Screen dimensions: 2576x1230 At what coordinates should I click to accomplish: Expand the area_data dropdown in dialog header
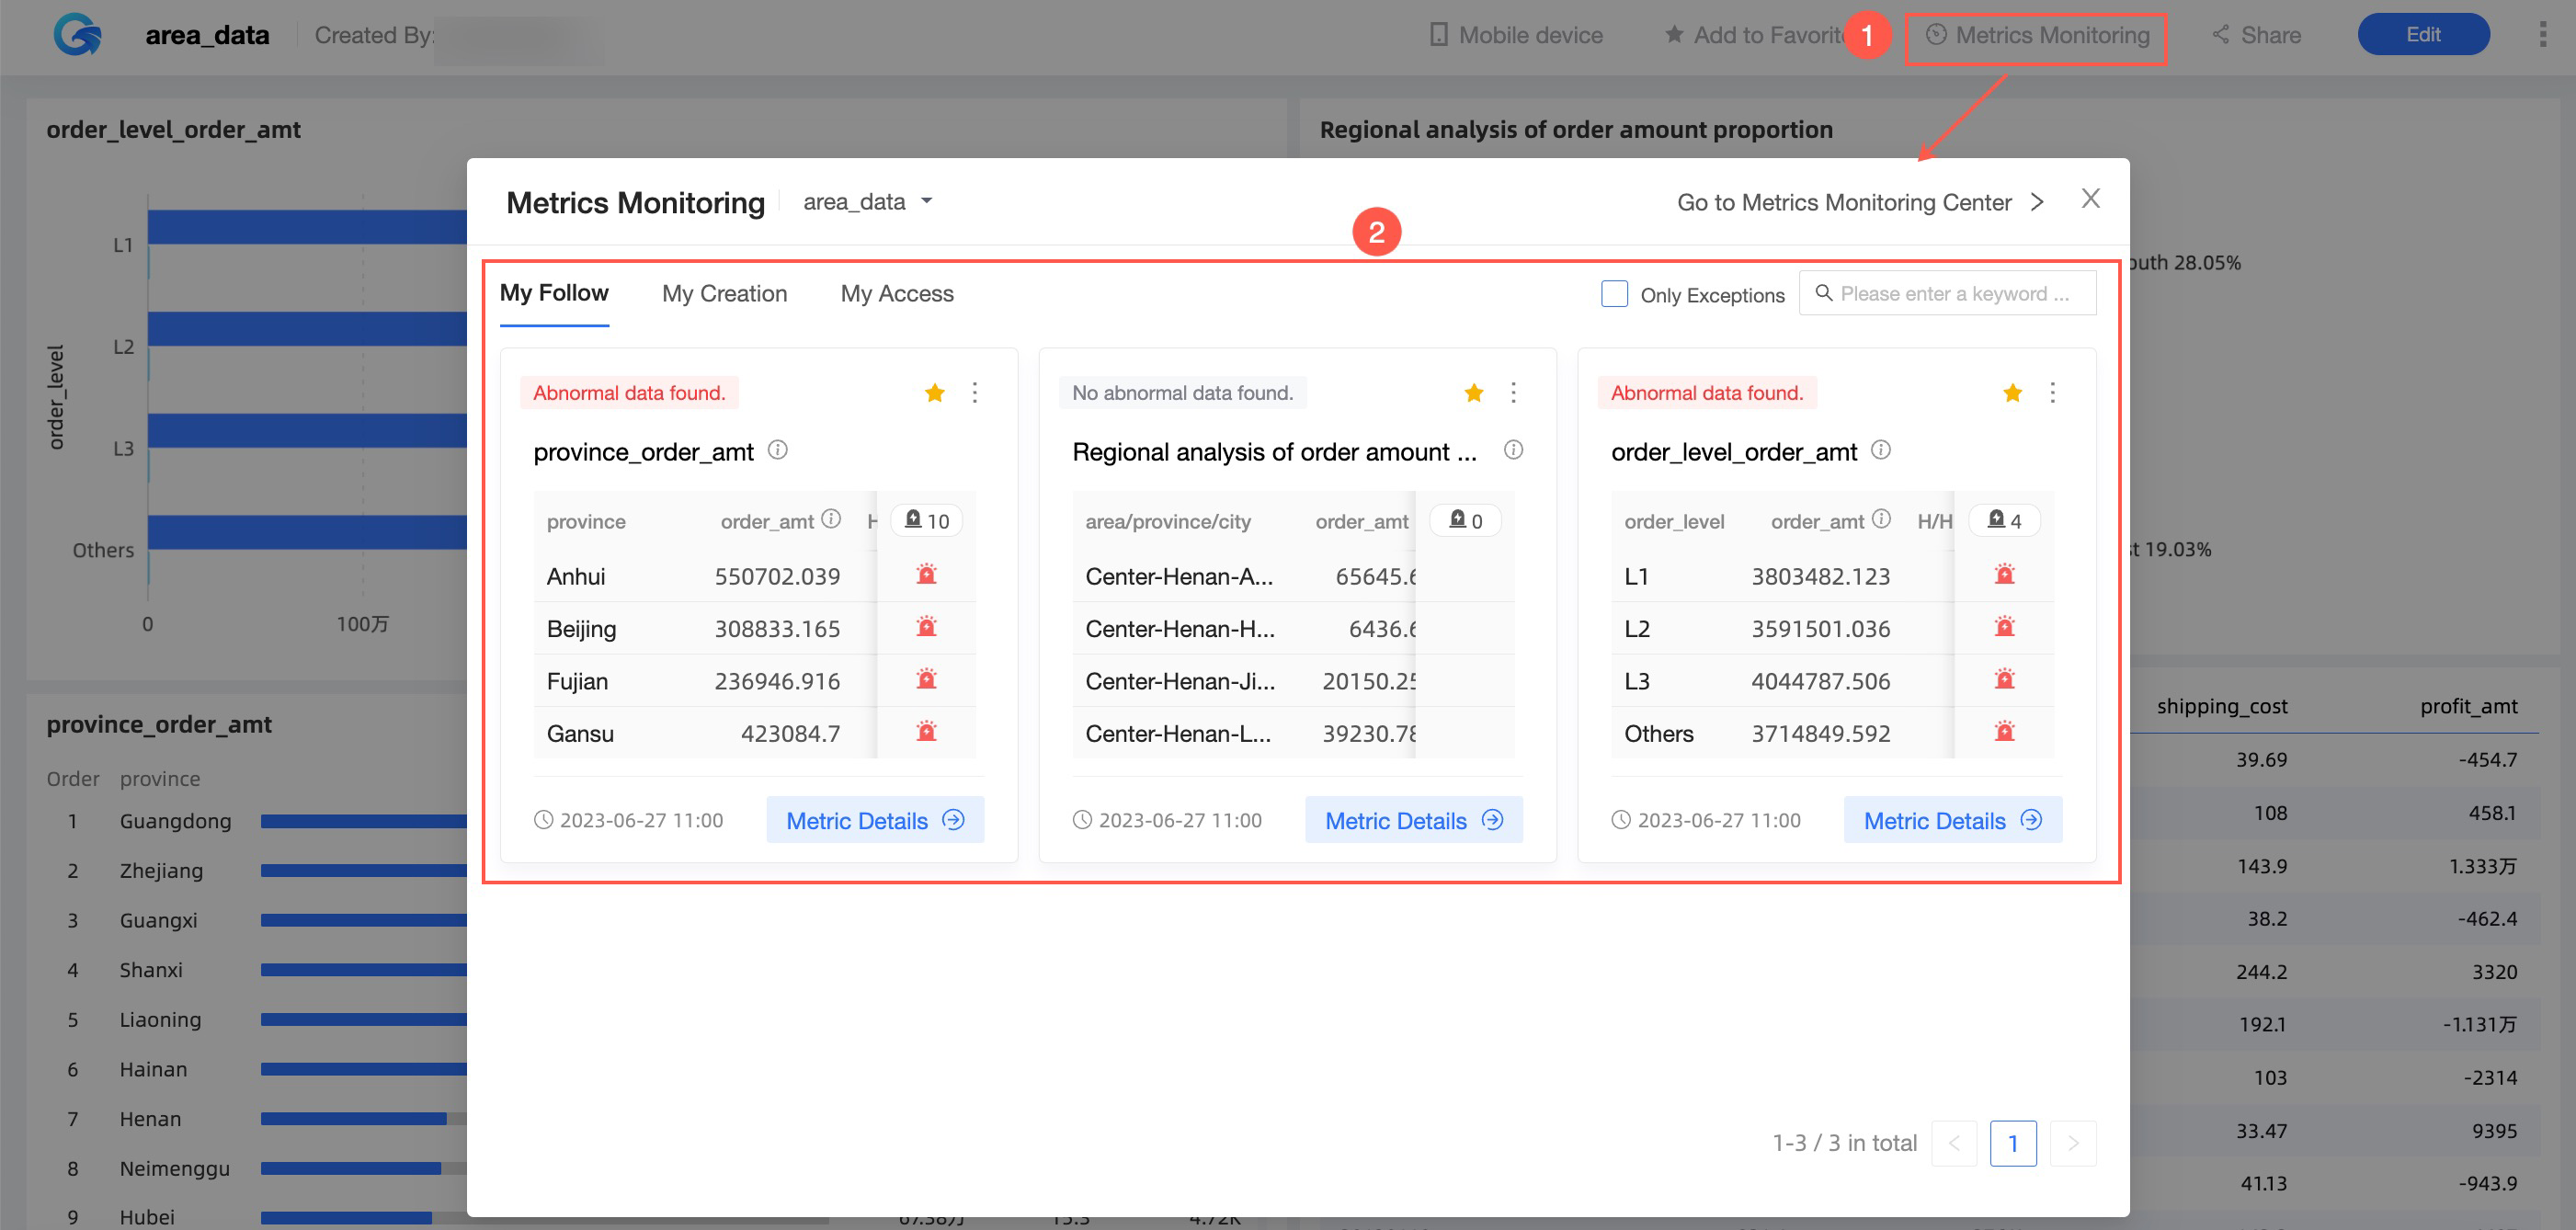pyautogui.click(x=867, y=202)
